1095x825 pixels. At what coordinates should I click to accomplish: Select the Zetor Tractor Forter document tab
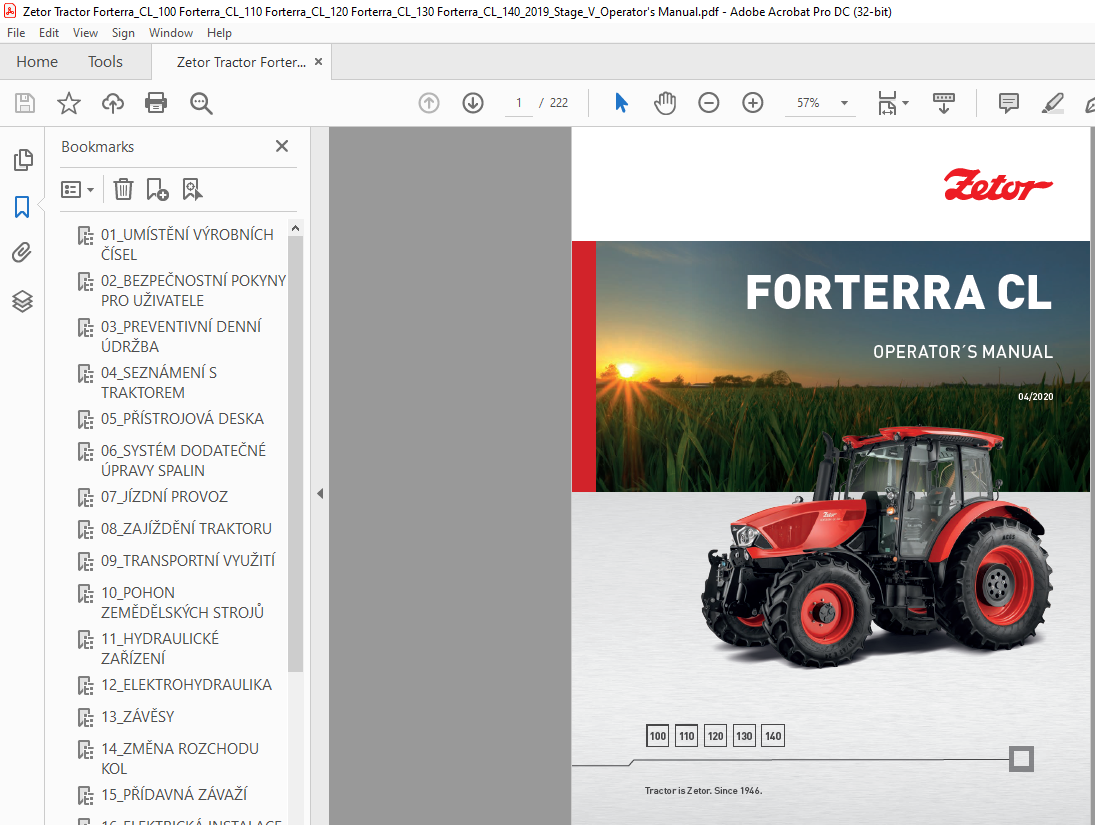click(x=241, y=62)
